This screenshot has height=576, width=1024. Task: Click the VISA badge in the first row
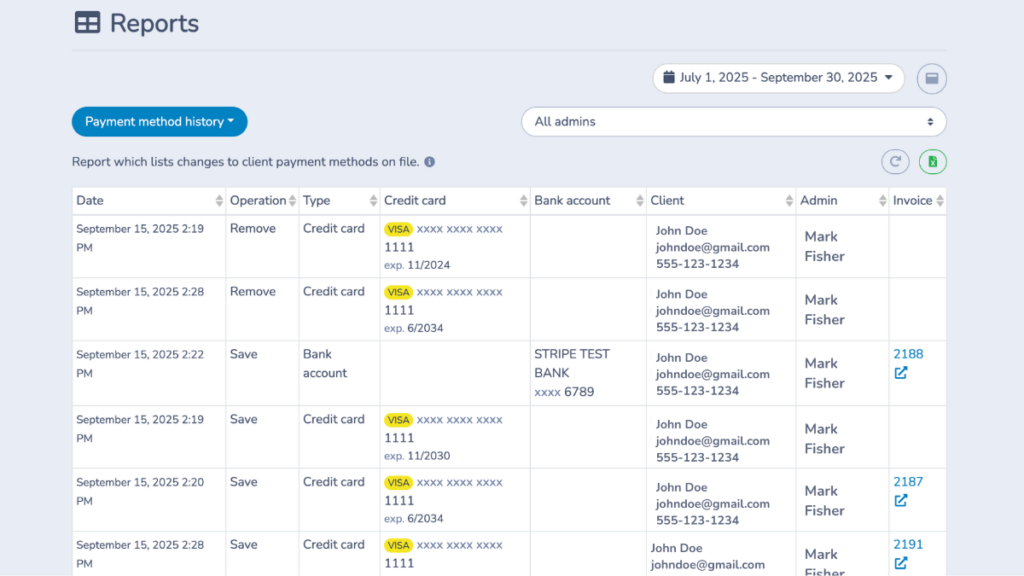(x=398, y=229)
